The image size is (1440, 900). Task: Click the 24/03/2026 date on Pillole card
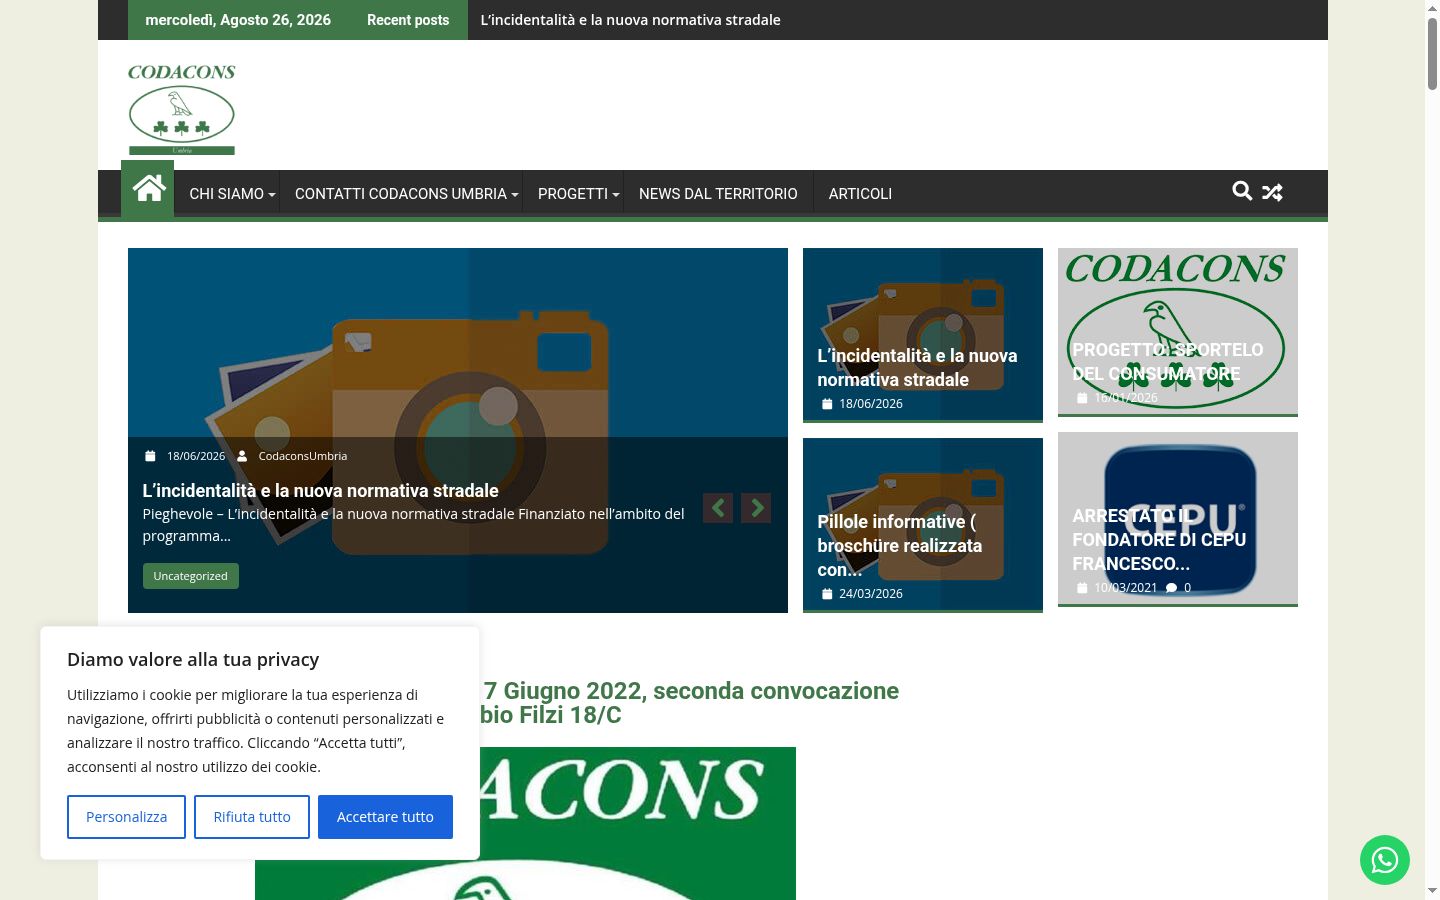[870, 594]
